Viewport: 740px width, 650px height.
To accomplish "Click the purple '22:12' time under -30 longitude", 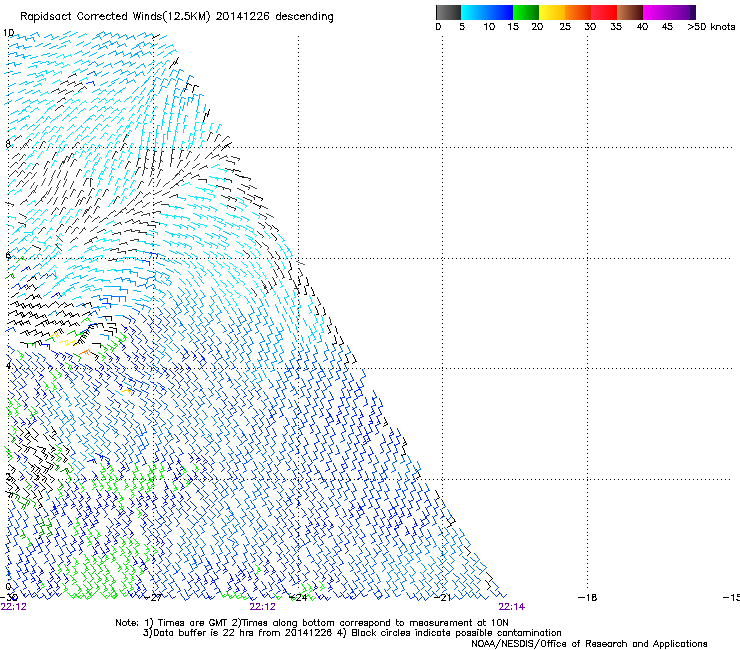I will (x=14, y=607).
